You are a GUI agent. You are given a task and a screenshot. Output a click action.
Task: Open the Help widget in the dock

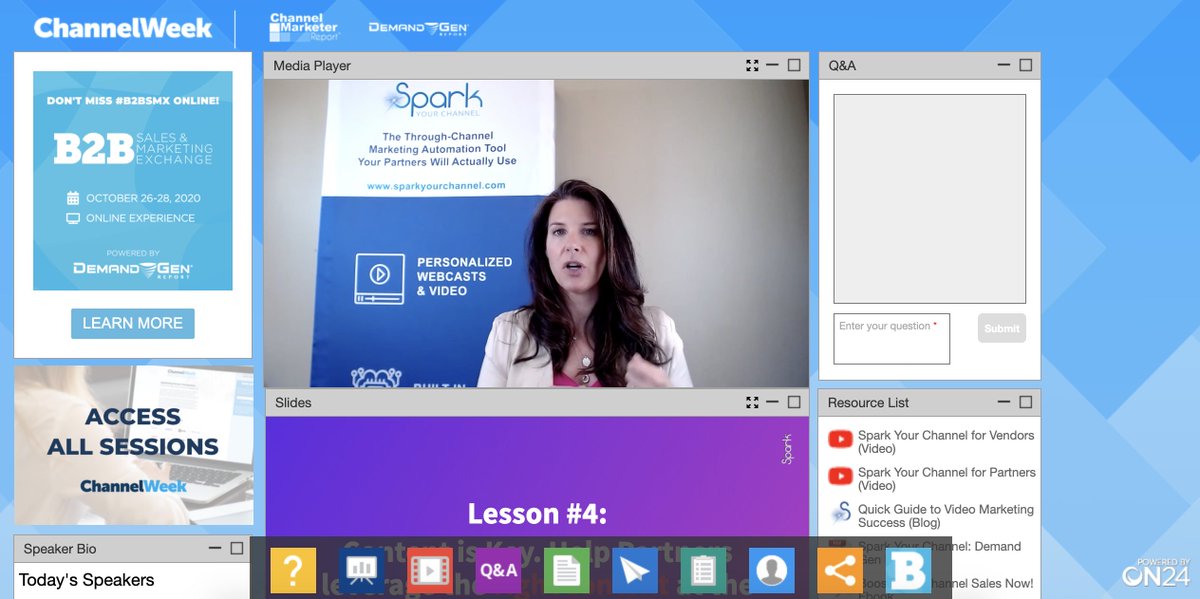(293, 571)
